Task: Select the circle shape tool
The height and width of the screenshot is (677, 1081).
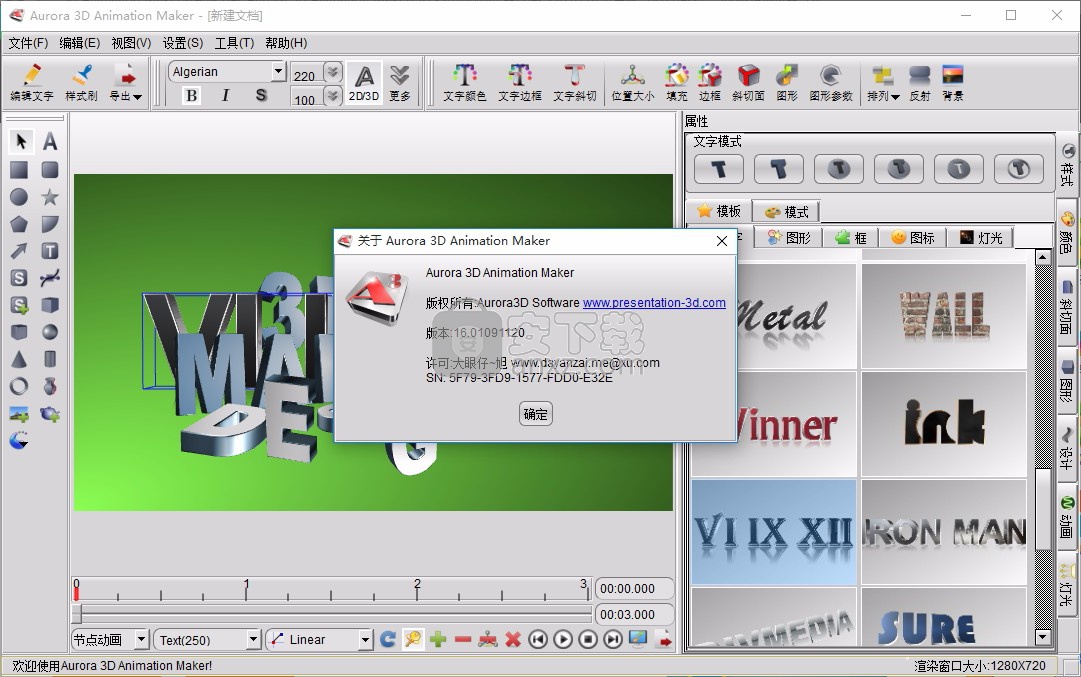Action: [19, 197]
